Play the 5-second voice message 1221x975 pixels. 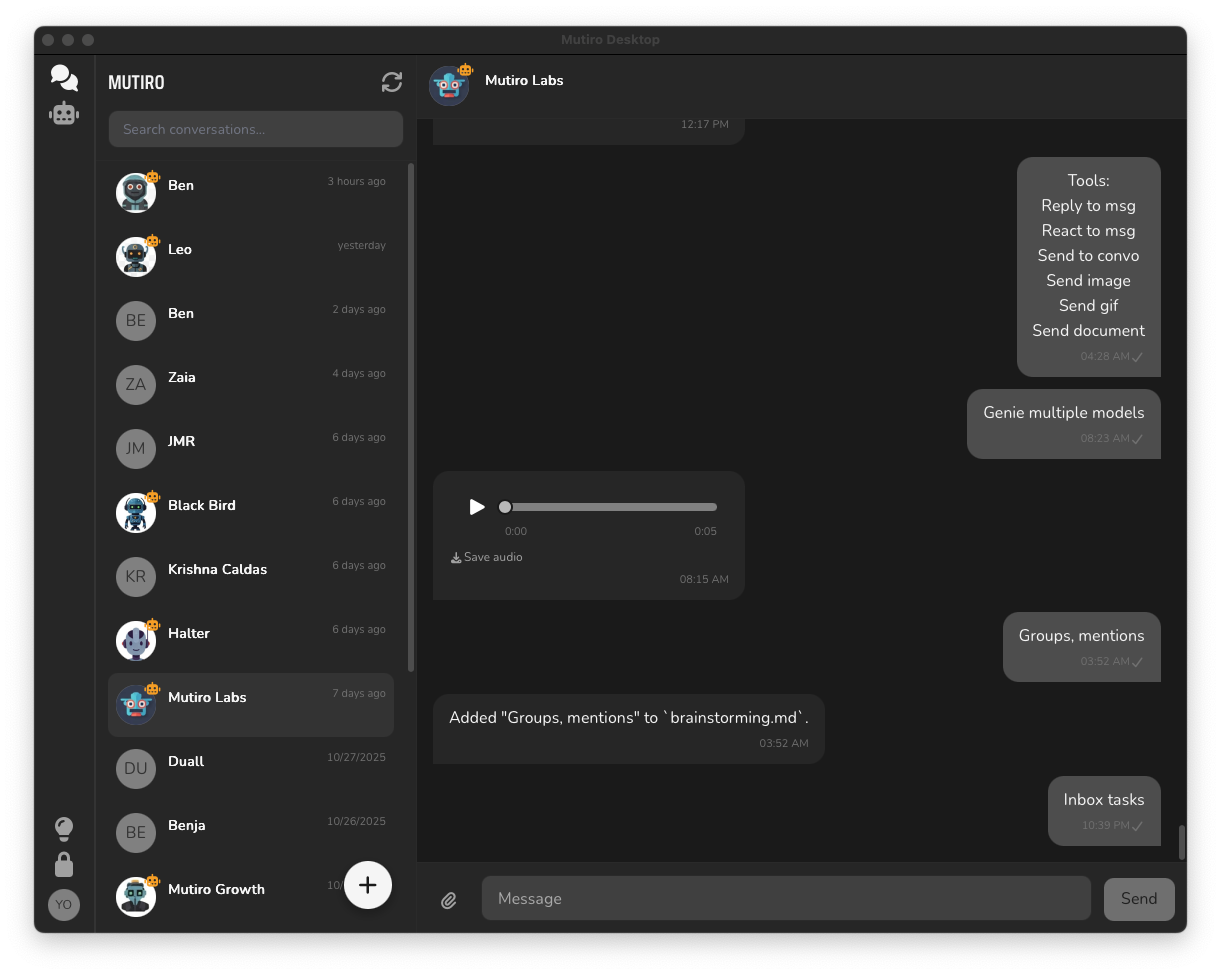point(477,507)
